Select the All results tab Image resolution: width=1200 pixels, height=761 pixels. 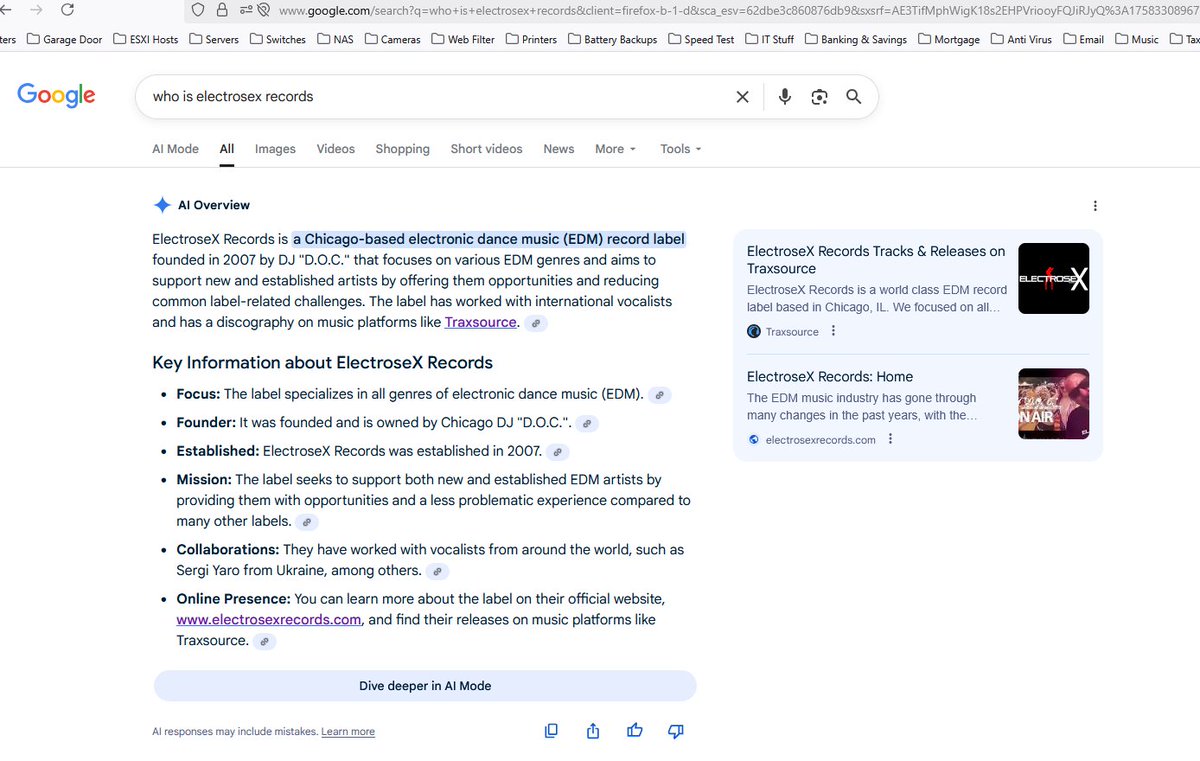pyautogui.click(x=227, y=149)
